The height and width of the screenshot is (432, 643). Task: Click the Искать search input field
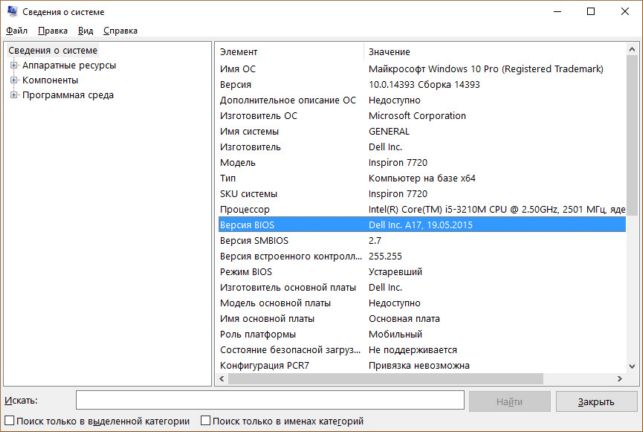270,400
